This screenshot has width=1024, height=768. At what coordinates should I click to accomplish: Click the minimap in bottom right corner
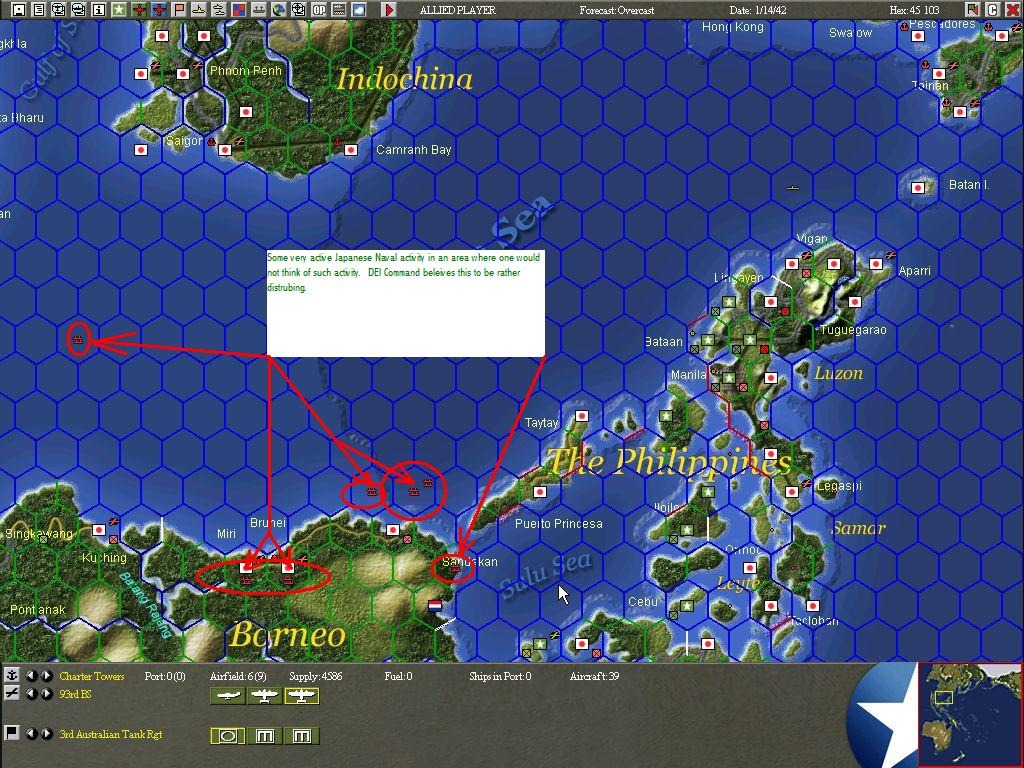click(969, 713)
